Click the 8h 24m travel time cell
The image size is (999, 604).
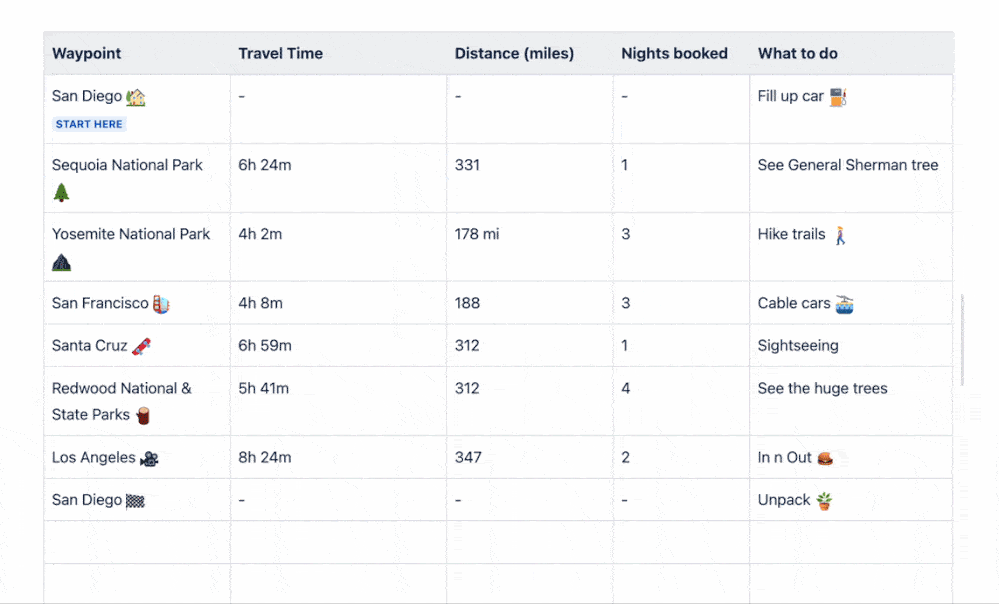point(265,458)
